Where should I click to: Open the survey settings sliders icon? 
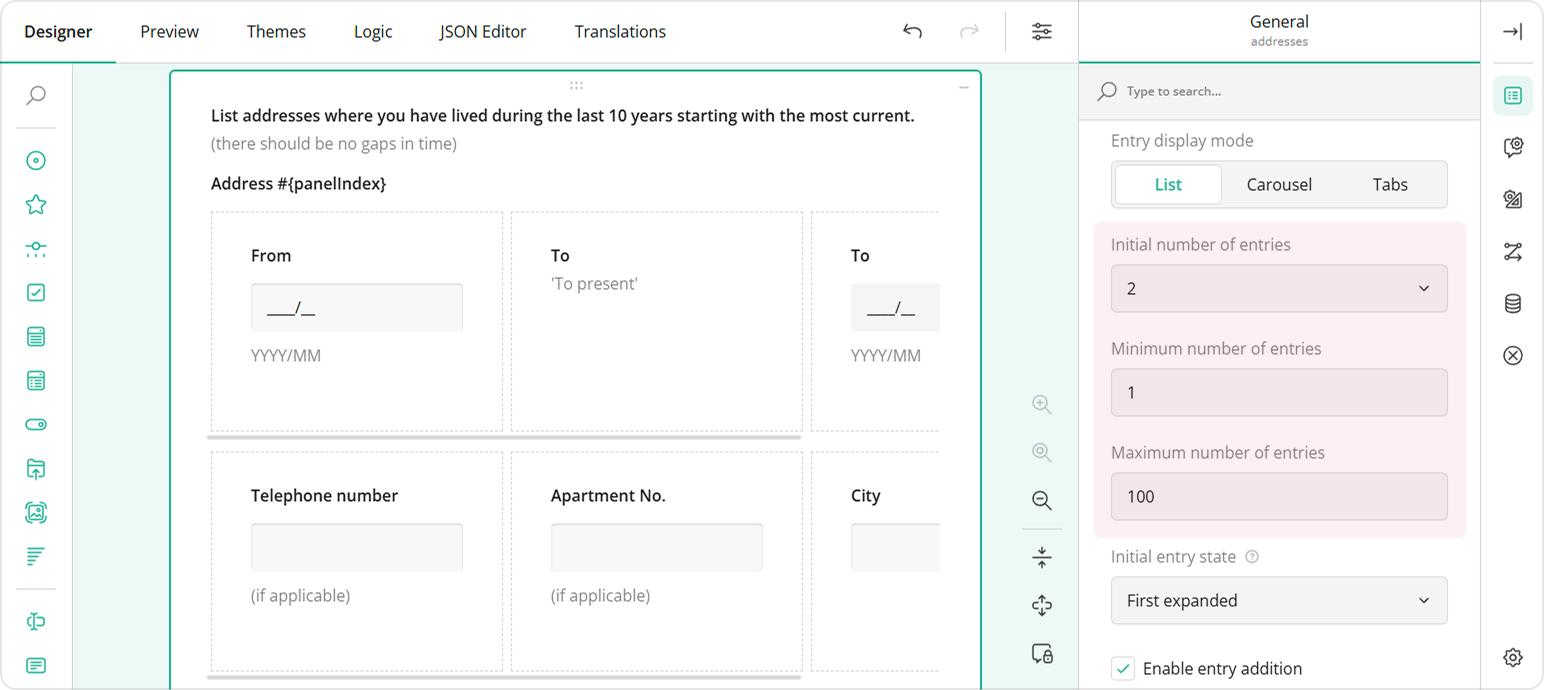[1041, 31]
